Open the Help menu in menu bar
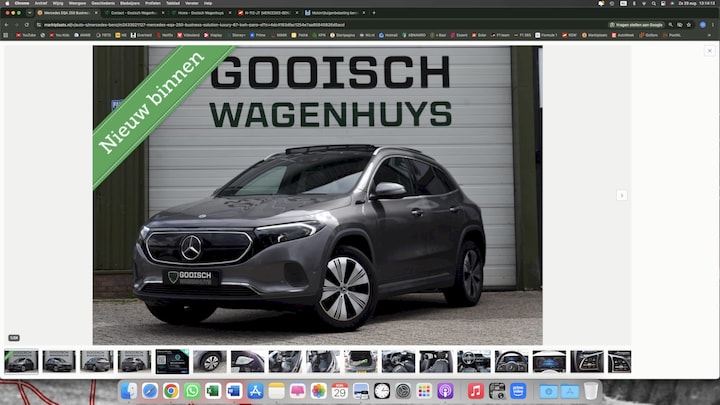This screenshot has height=405, width=720. (208, 3)
